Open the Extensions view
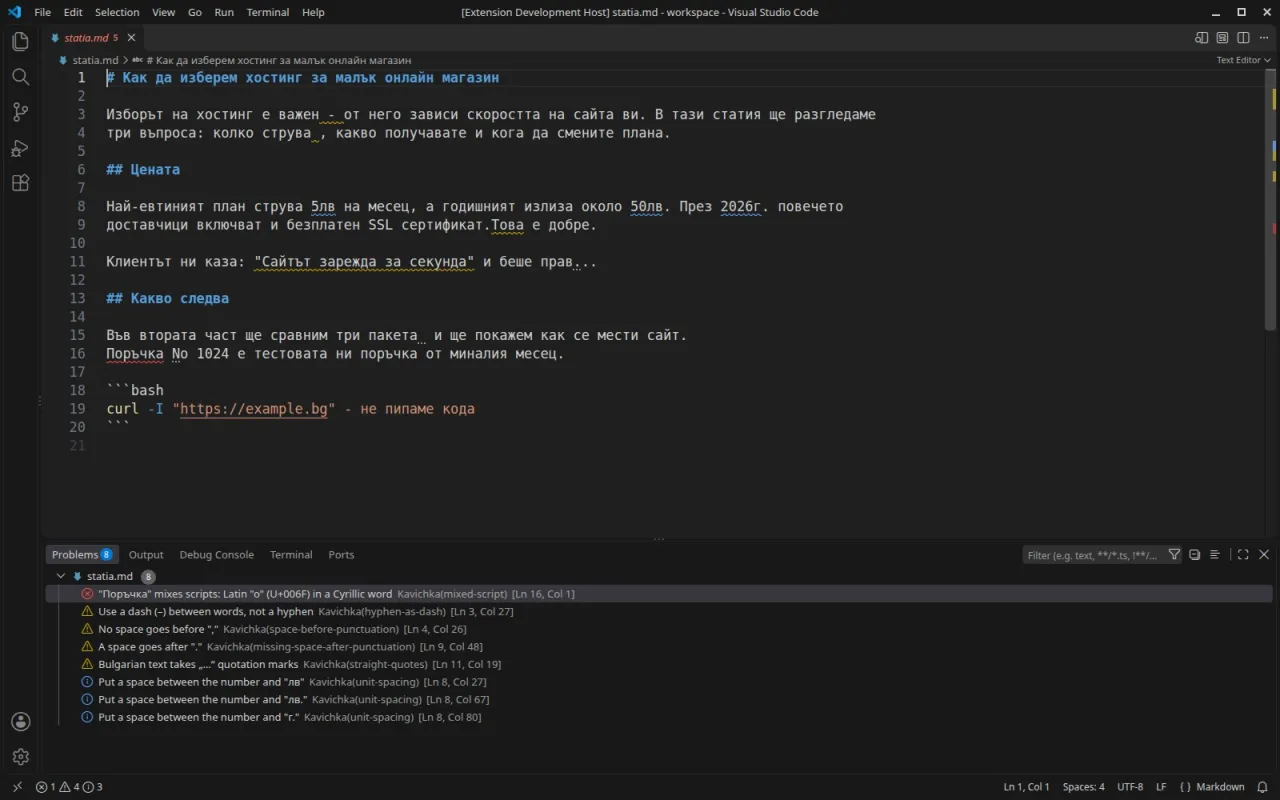The image size is (1280, 800). click(x=20, y=183)
